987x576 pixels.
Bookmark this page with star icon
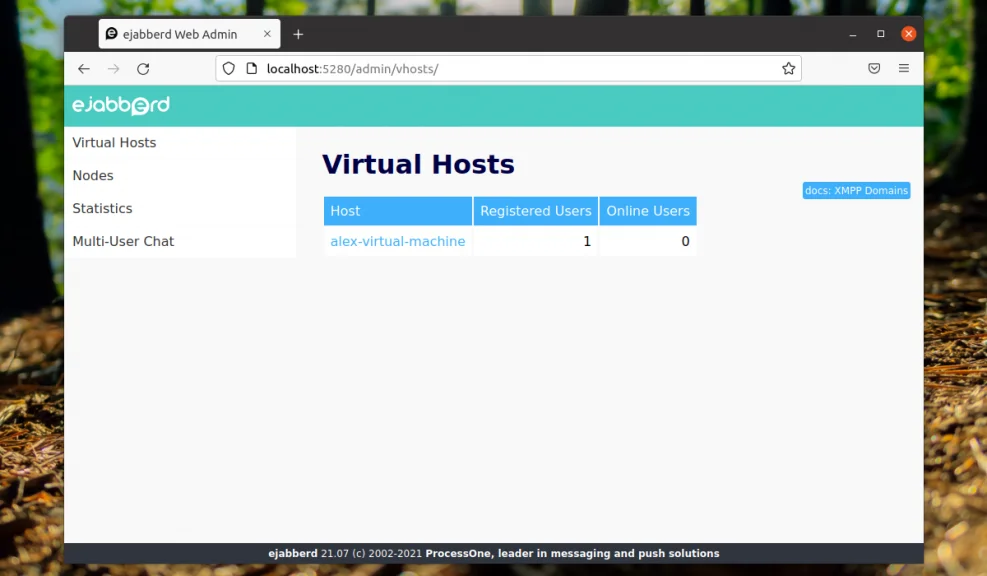click(x=788, y=69)
